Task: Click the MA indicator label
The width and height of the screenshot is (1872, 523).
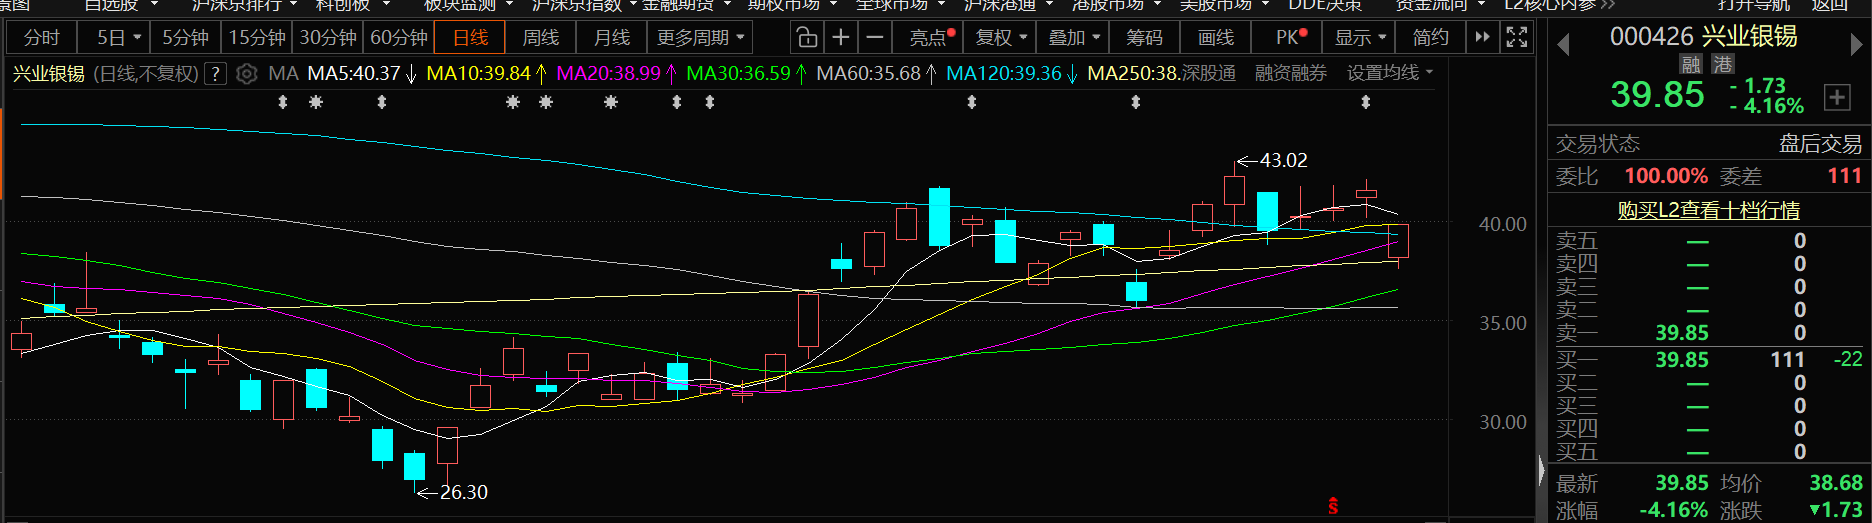Action: [x=283, y=74]
